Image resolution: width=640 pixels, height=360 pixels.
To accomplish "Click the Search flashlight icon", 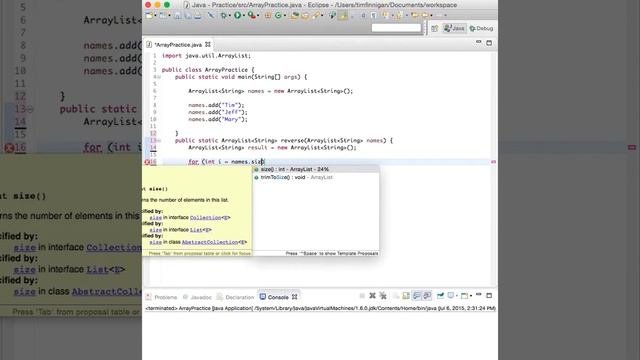I will [x=316, y=16].
